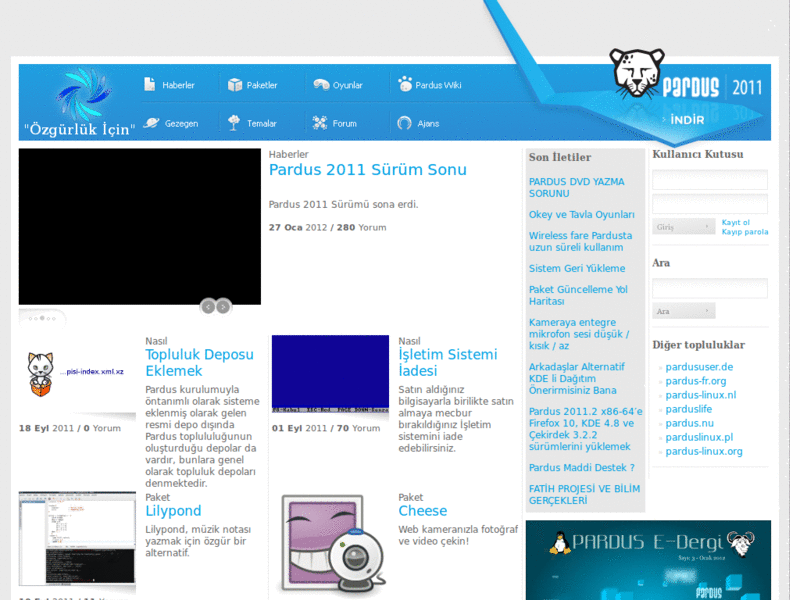This screenshot has width=800, height=600.
Task: Open PARDUS DVD YAZMA SORUNU post
Action: coord(576,188)
